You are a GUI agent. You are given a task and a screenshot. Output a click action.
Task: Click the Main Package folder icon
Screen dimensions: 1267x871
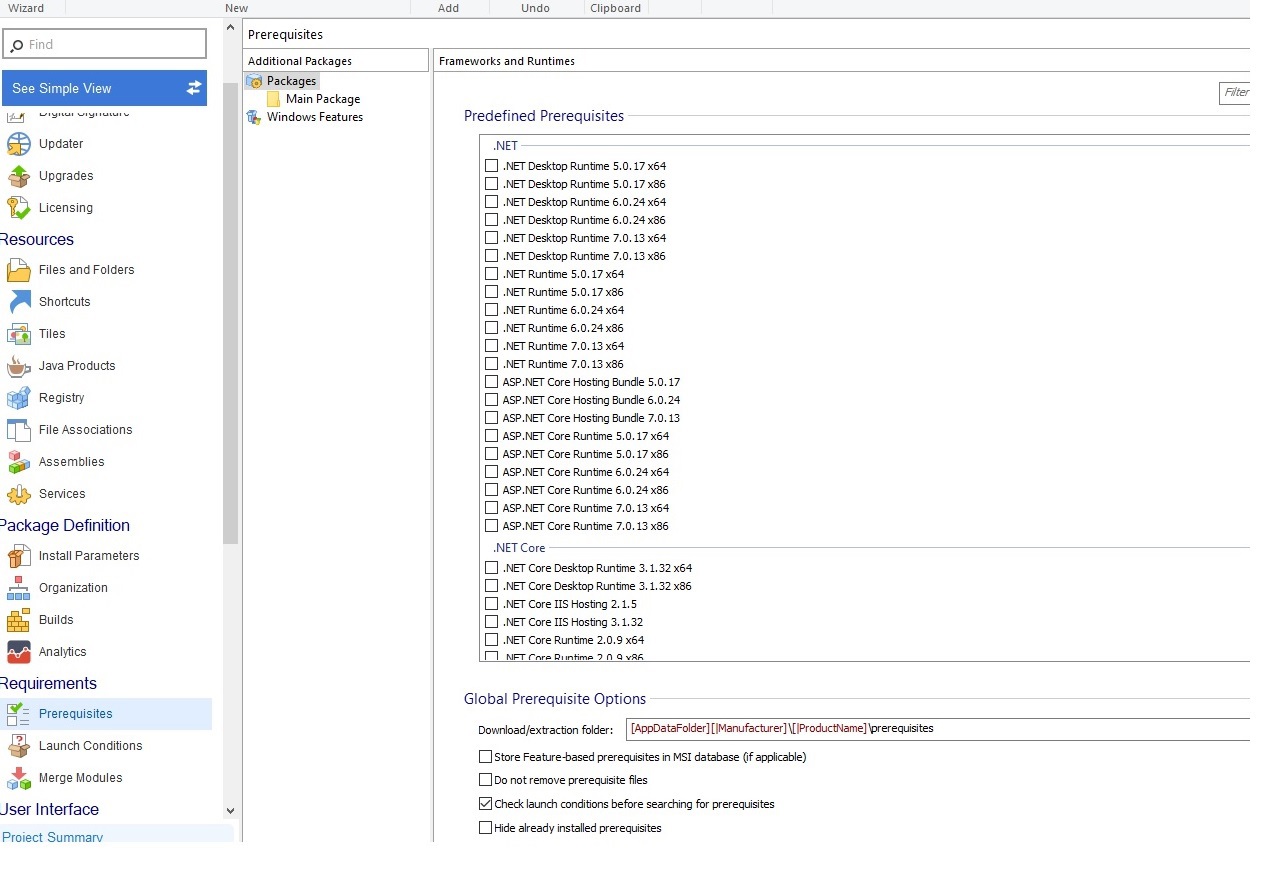274,99
